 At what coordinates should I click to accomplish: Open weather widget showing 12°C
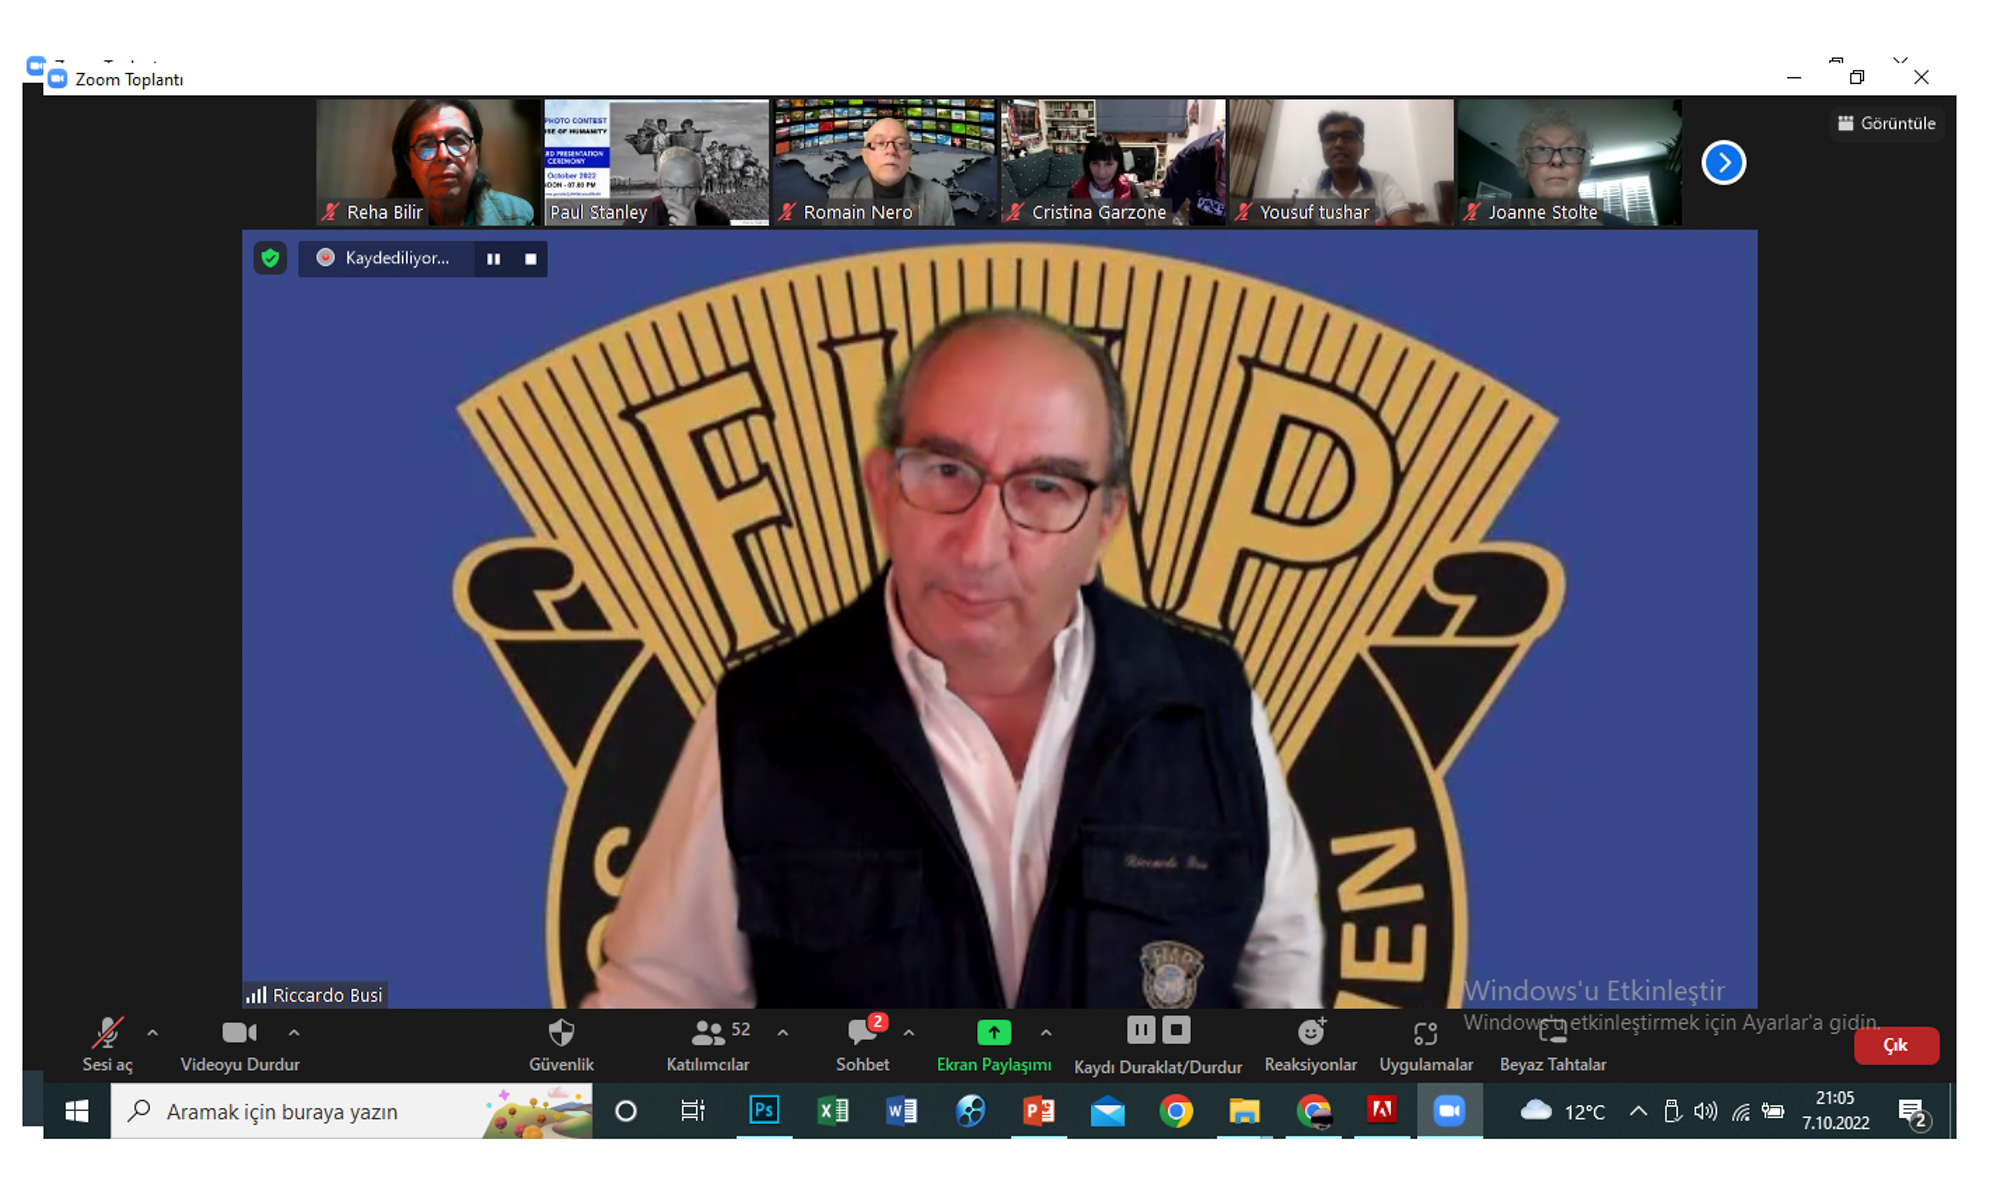tap(1562, 1111)
